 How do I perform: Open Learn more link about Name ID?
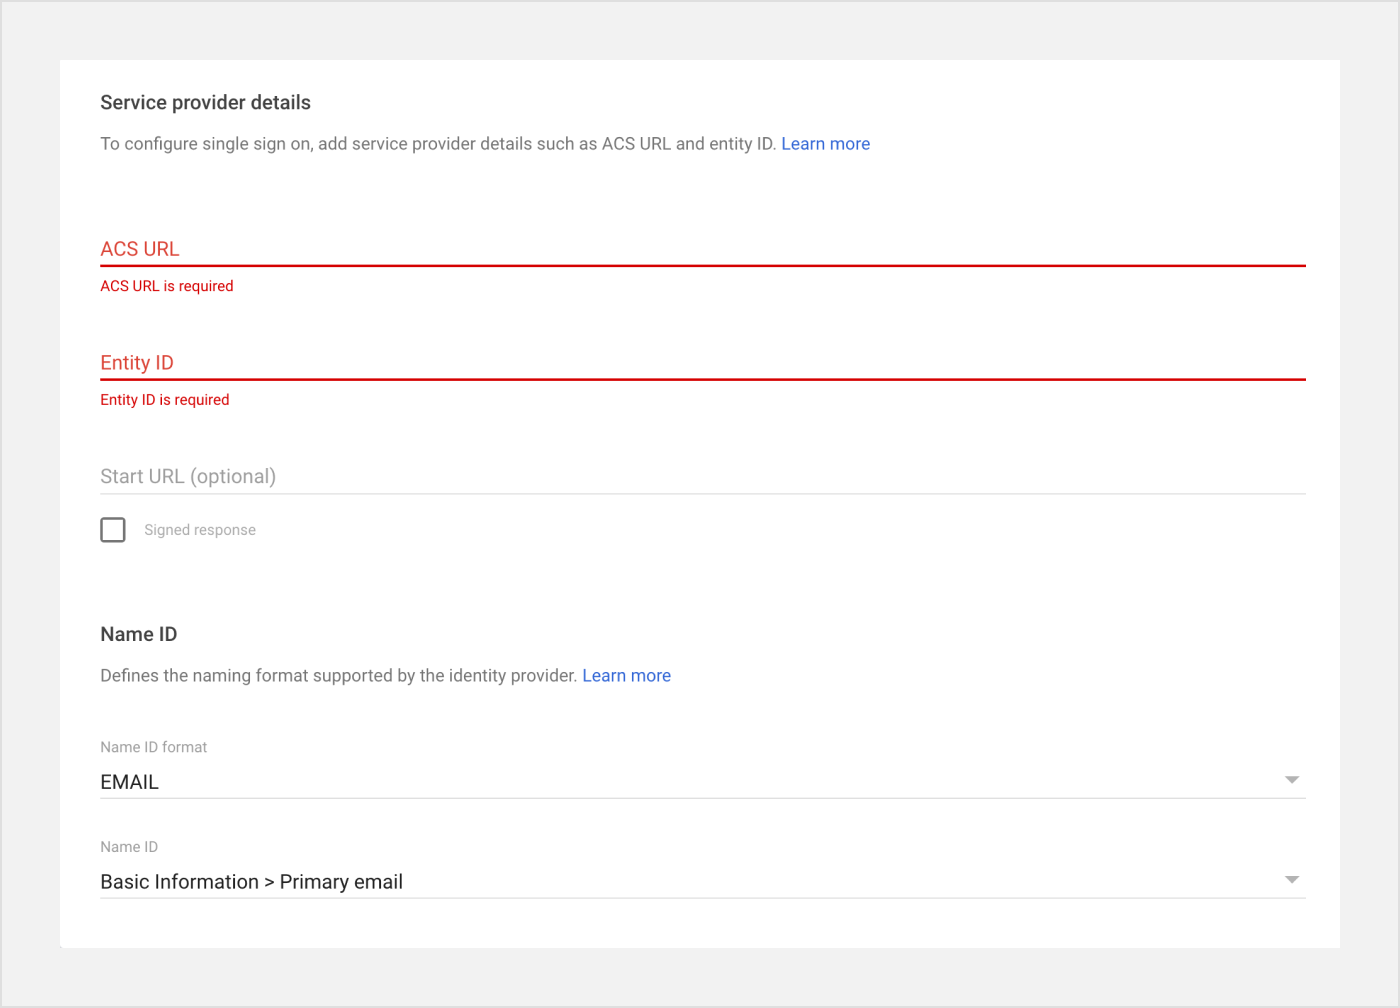626,676
